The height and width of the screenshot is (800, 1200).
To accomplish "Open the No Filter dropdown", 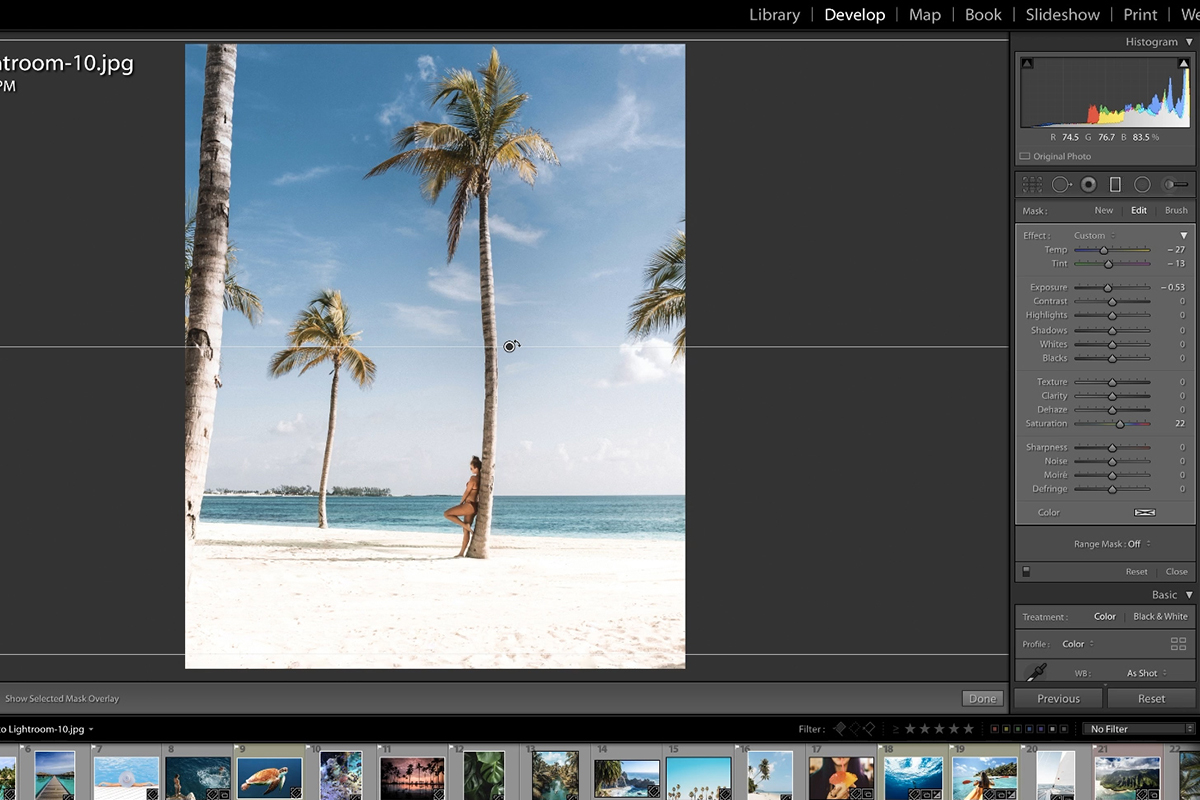I will 1139,729.
